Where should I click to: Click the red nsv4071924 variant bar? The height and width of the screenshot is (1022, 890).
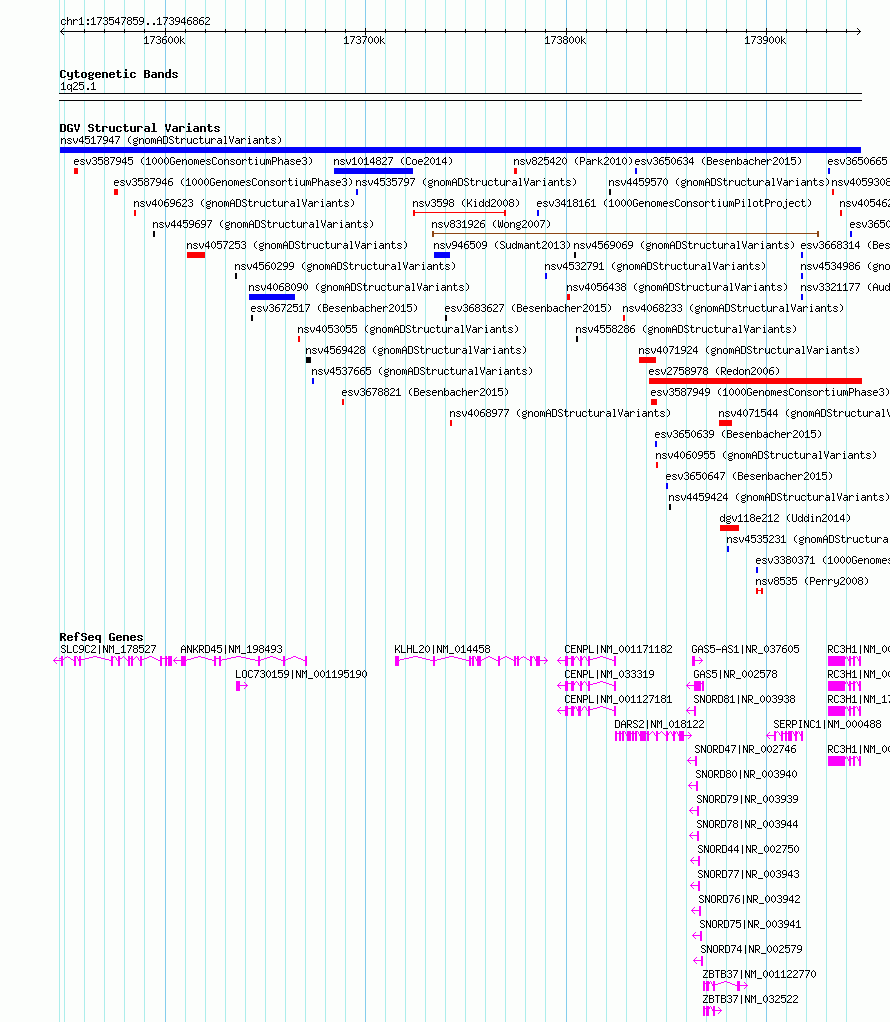point(647,360)
